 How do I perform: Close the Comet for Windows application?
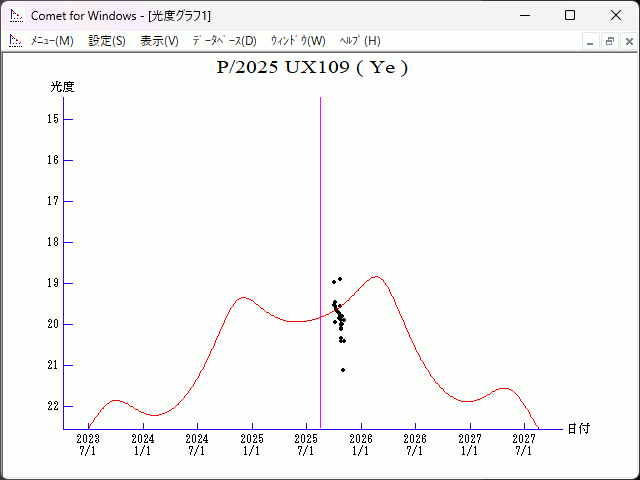click(x=616, y=15)
